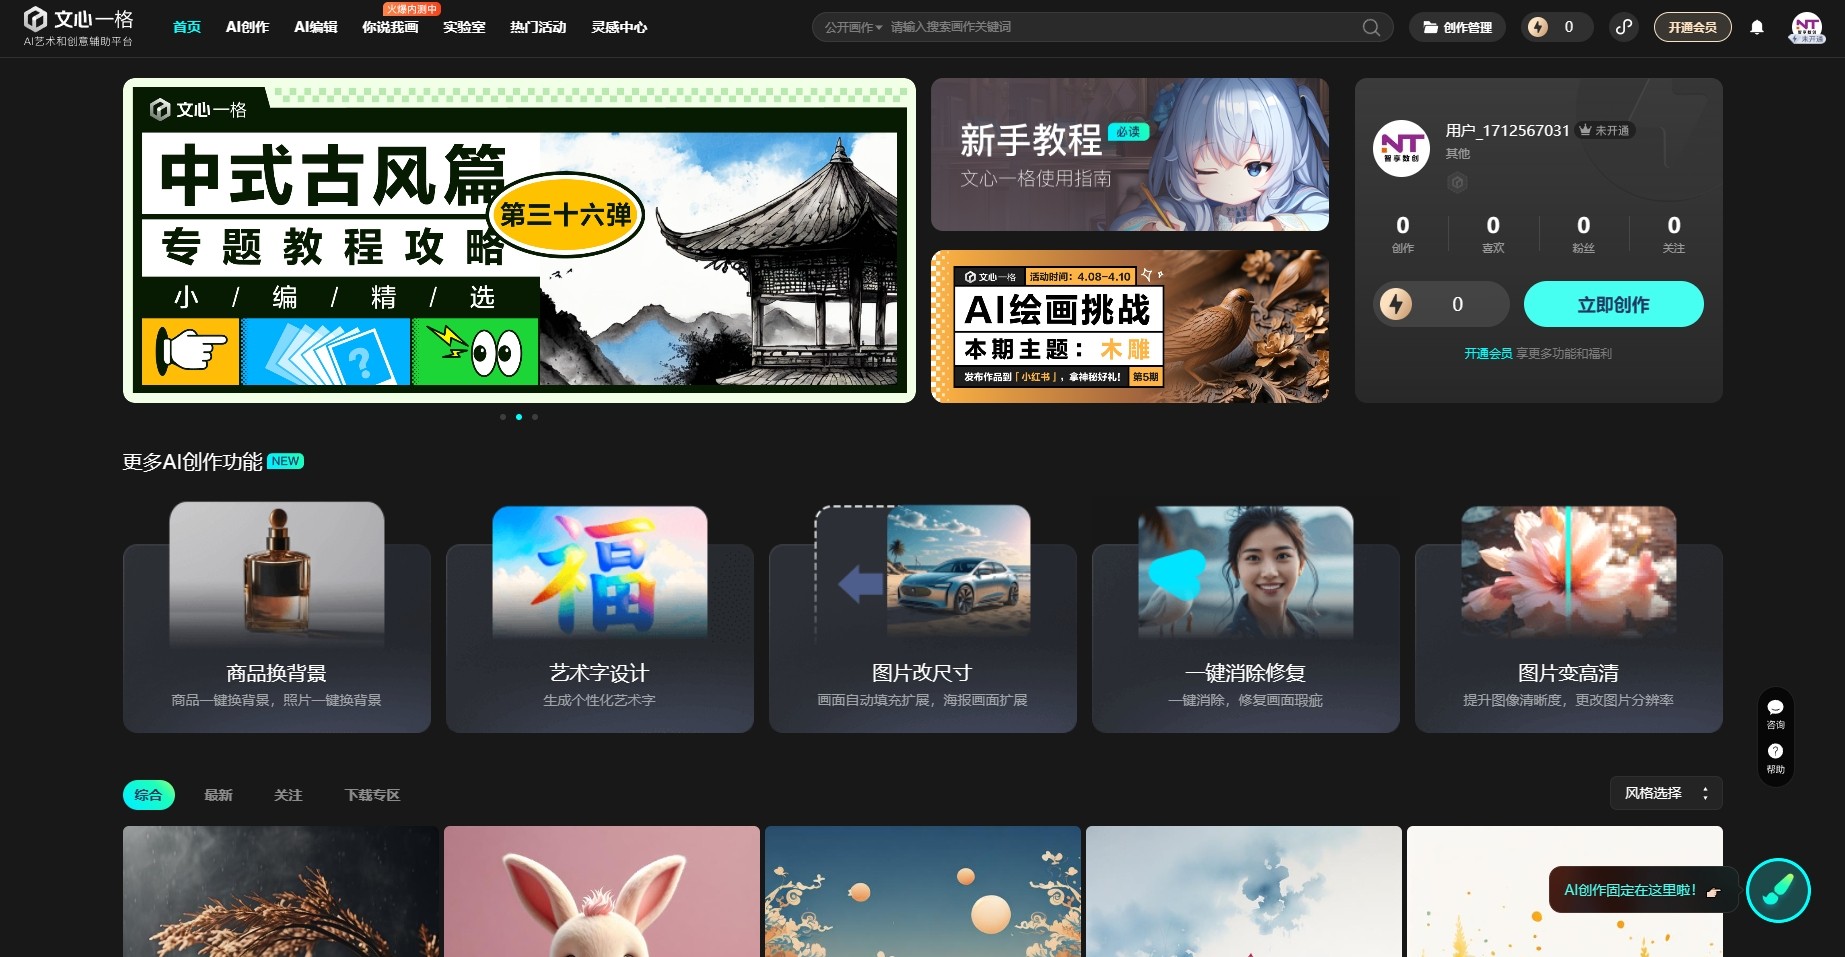This screenshot has height=957, width=1845.
Task: Click the 文心一格 logo in header
Action: point(78,27)
